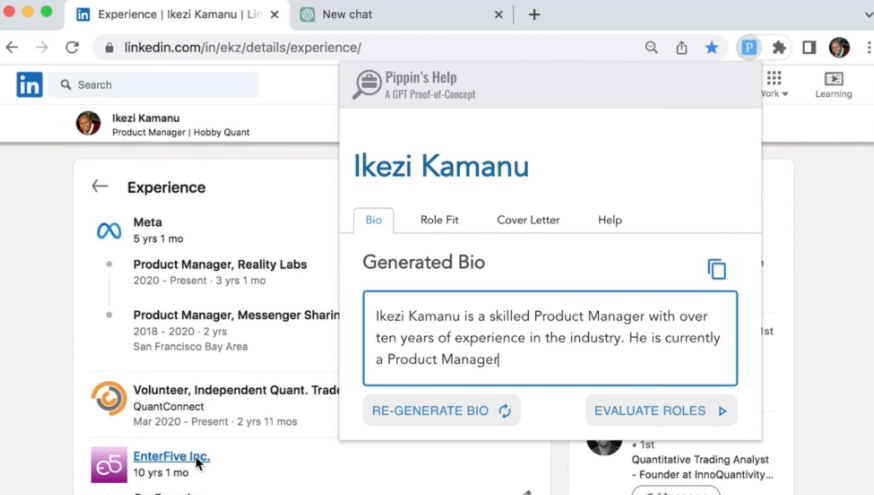This screenshot has height=495, width=874.
Task: Click the EnterFive e5 logo
Action: coord(109,464)
